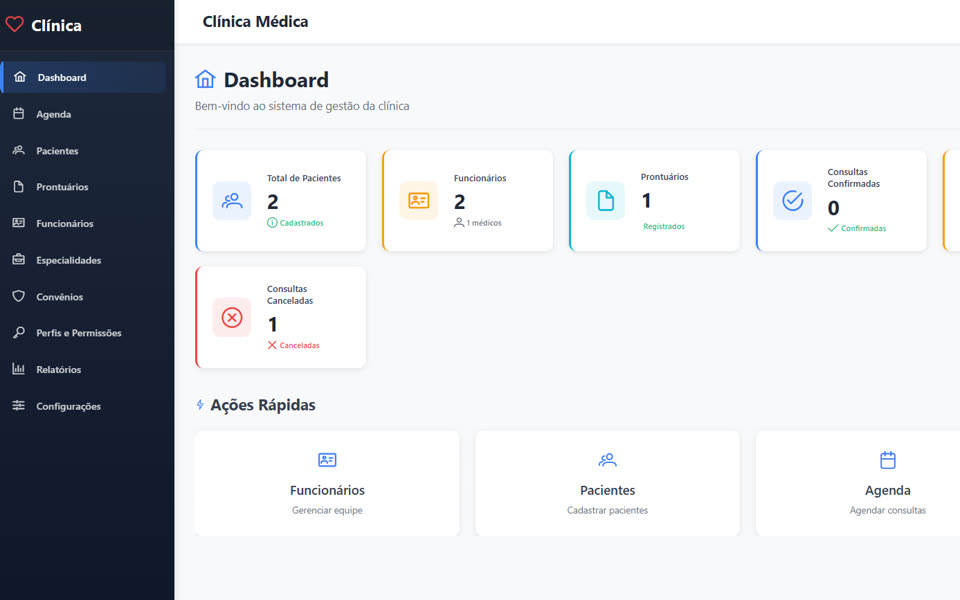The image size is (960, 600).
Task: Click the count 0 in Consultas Confirmadas
Action: coord(833,208)
